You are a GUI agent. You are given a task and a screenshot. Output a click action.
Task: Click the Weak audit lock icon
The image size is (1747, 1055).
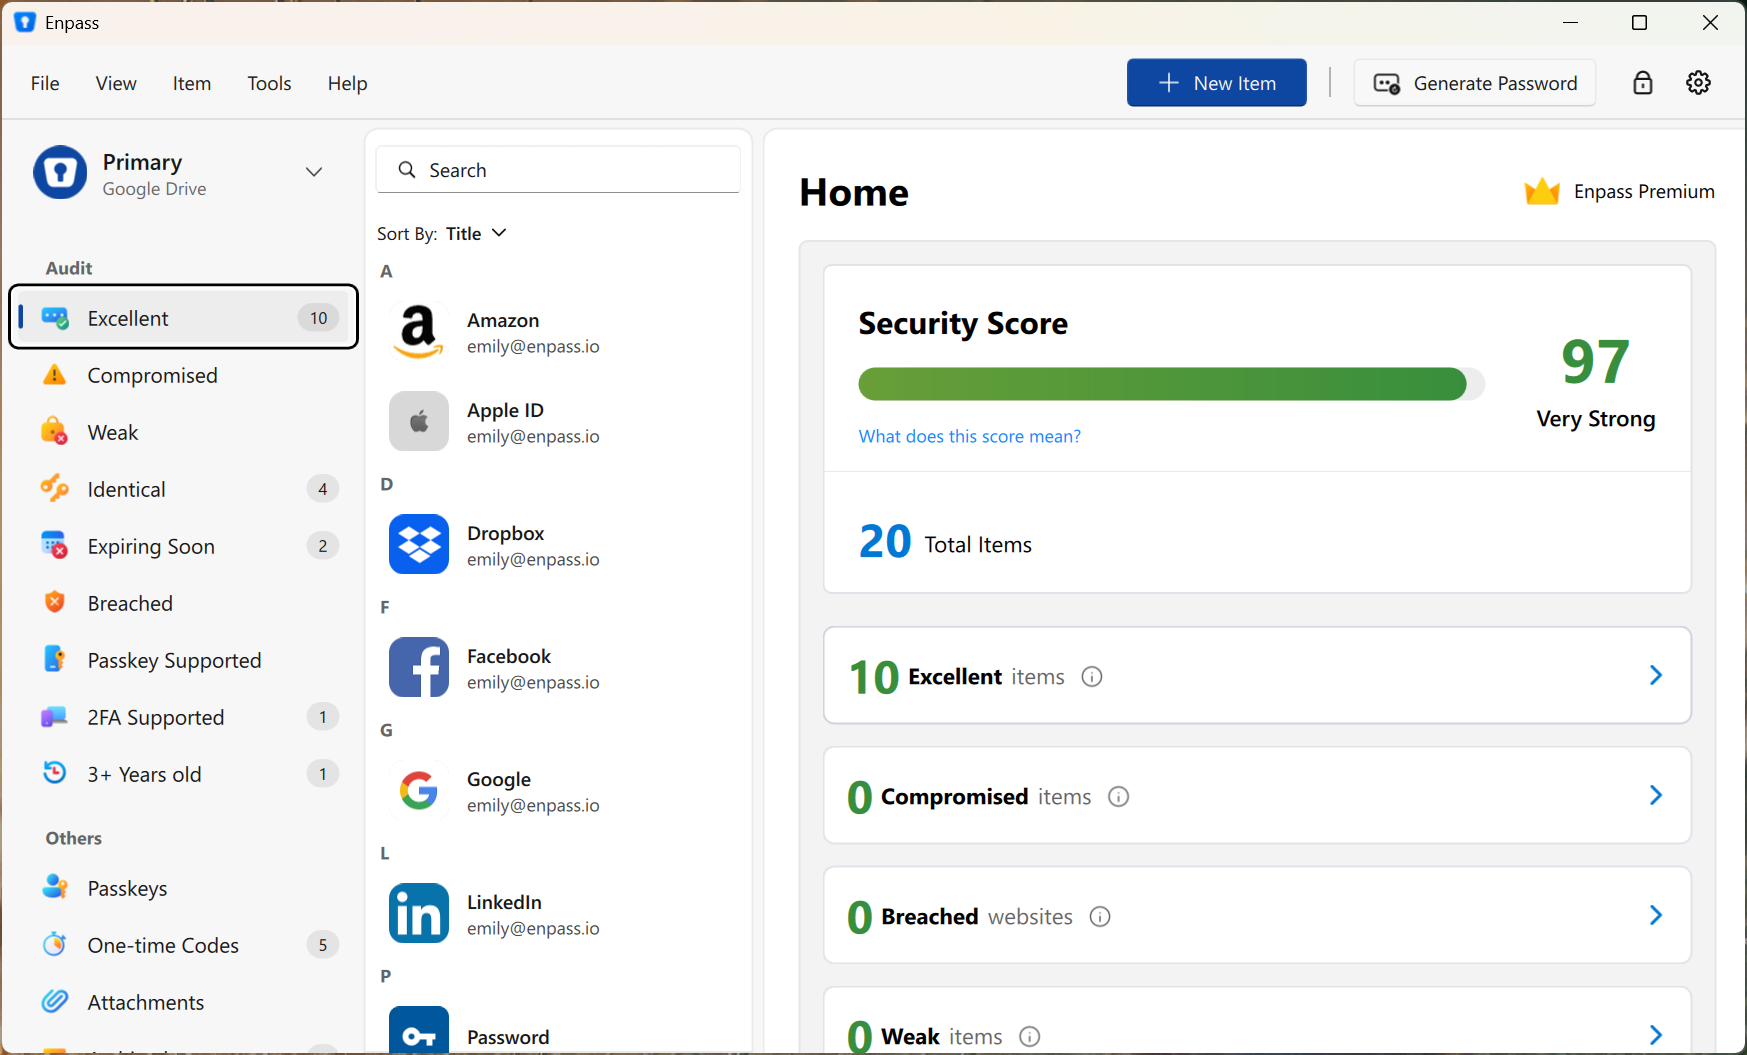pyautogui.click(x=55, y=432)
